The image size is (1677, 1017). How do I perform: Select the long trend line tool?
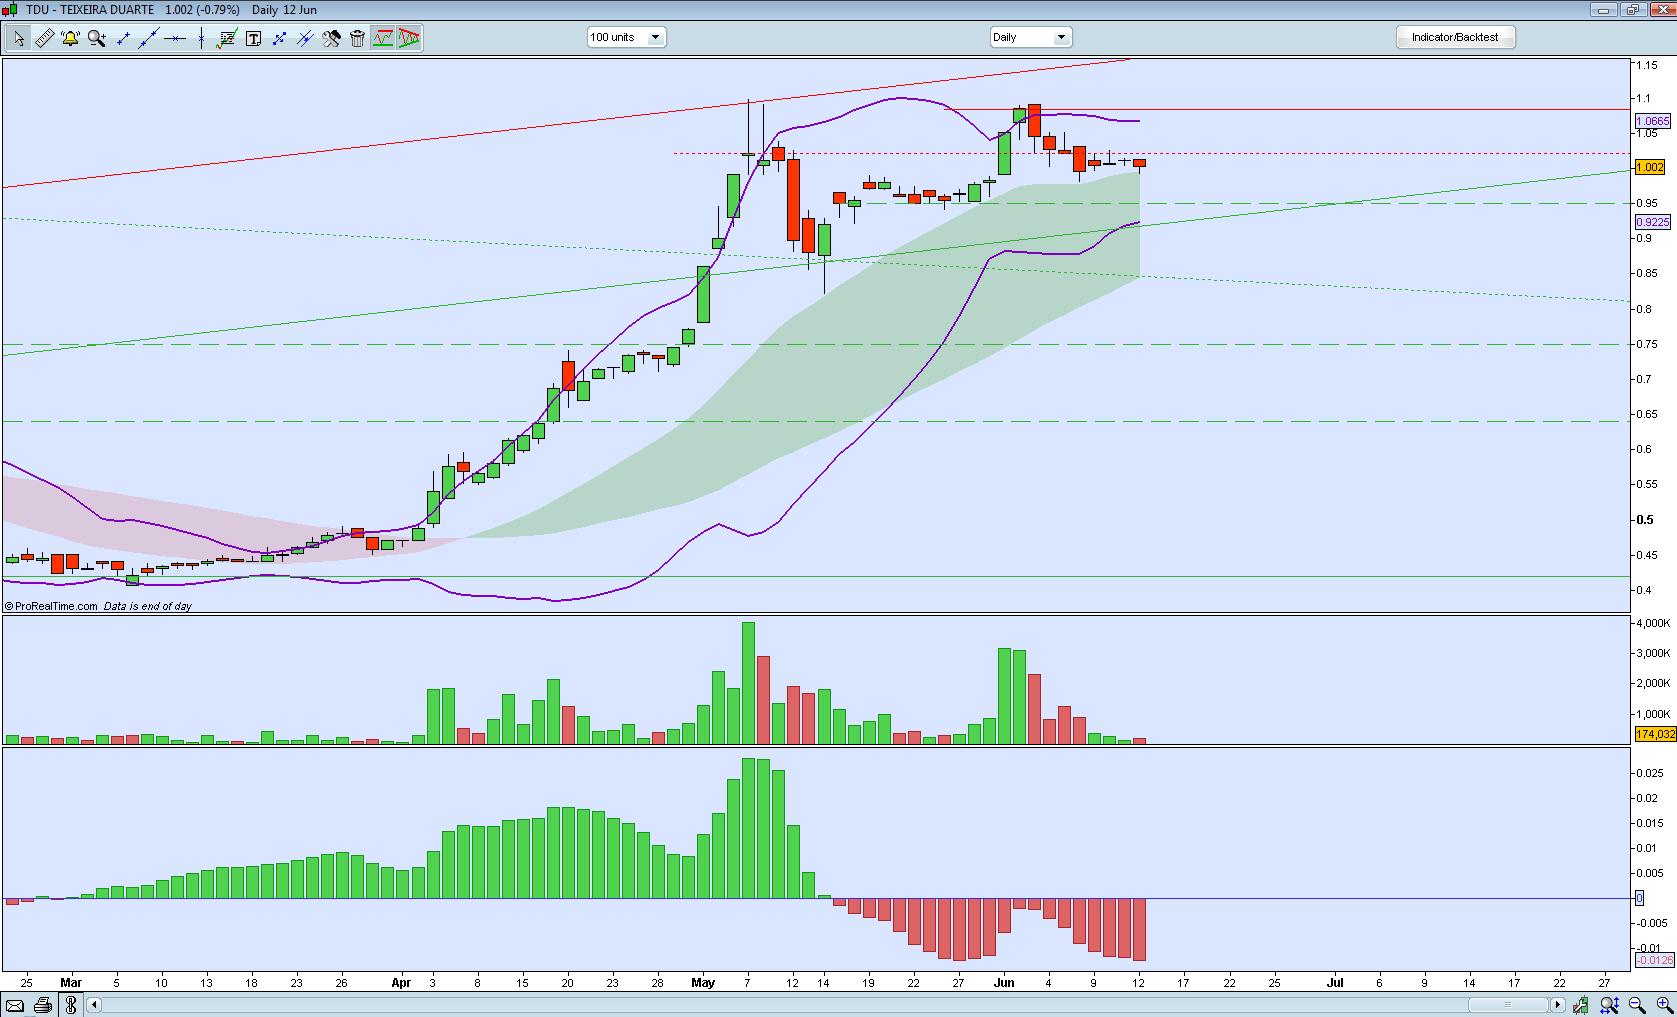pos(148,38)
